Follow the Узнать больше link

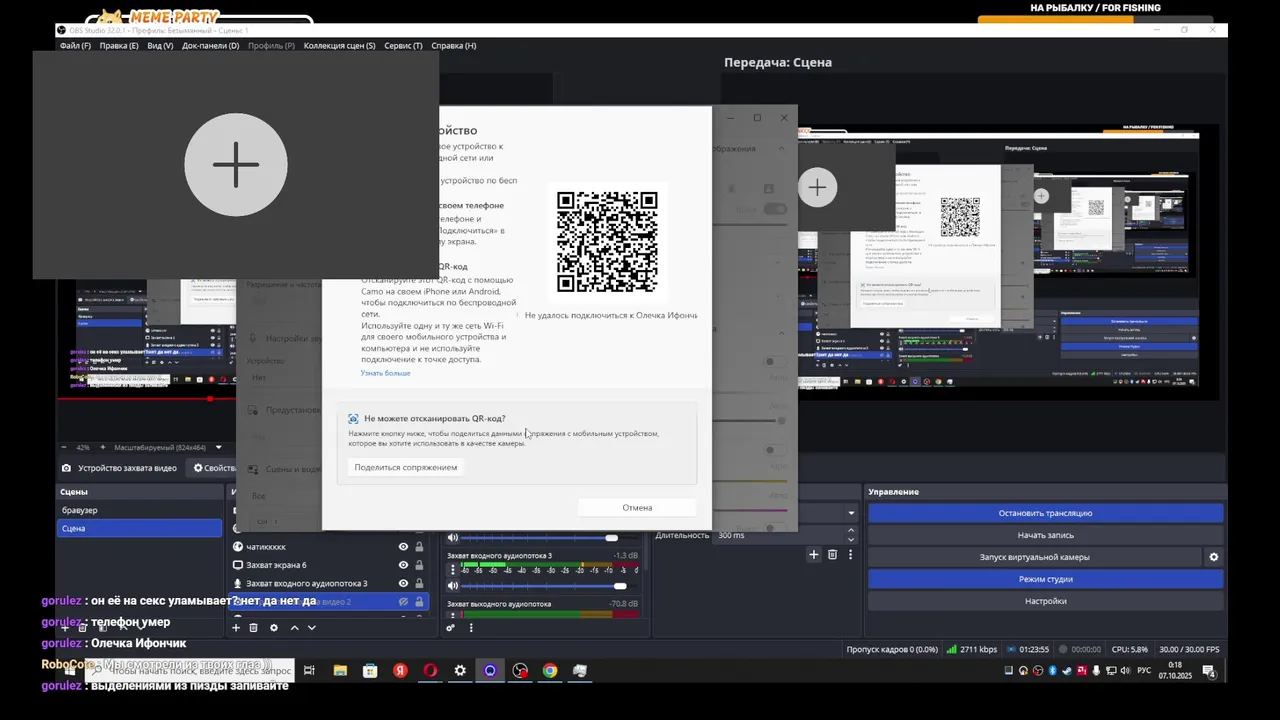[385, 373]
